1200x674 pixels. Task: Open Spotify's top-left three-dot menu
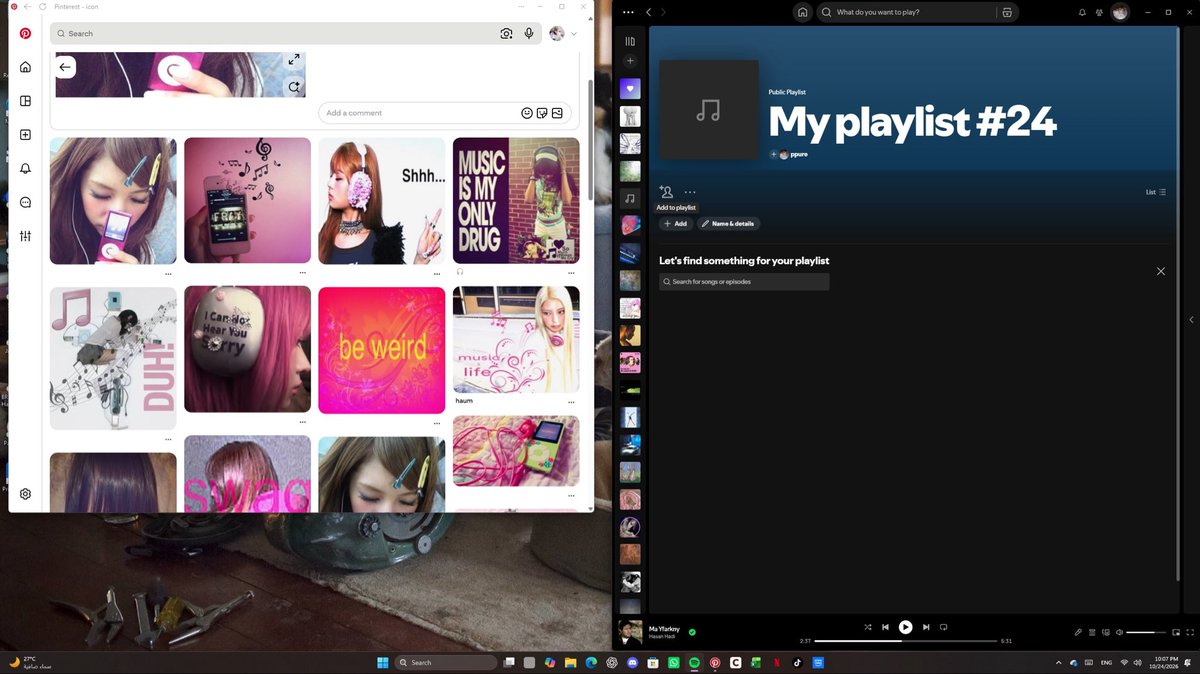point(628,12)
